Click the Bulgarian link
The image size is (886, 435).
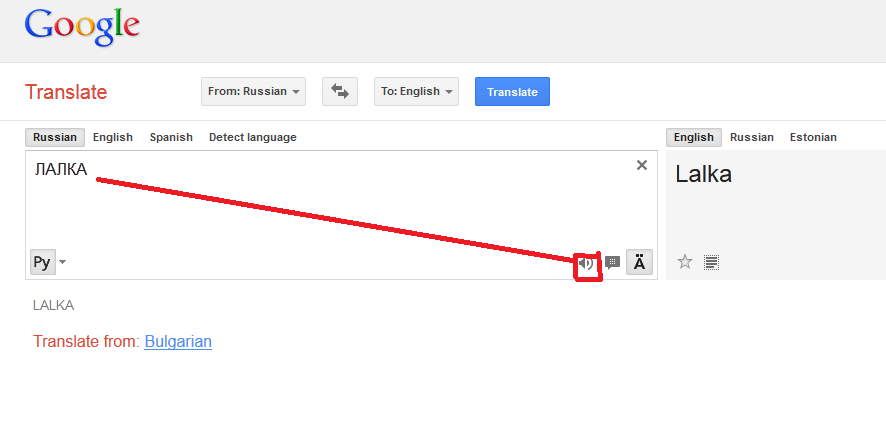click(178, 342)
